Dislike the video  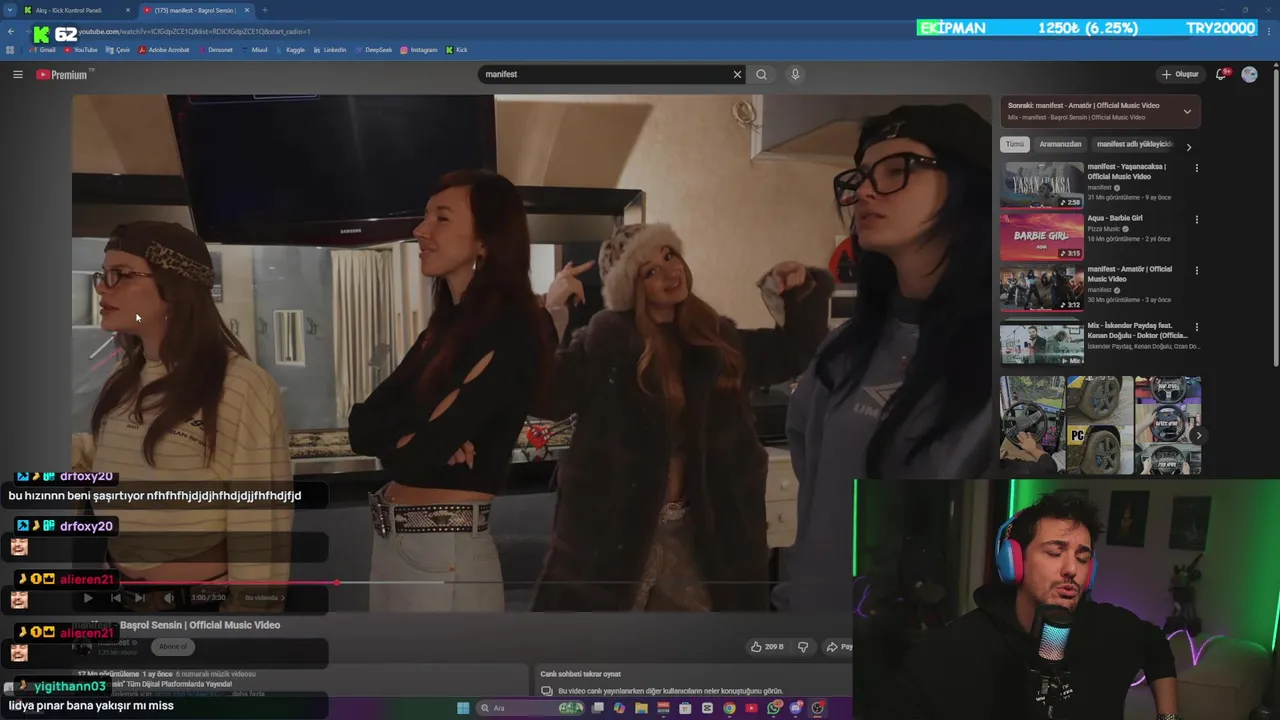point(803,647)
